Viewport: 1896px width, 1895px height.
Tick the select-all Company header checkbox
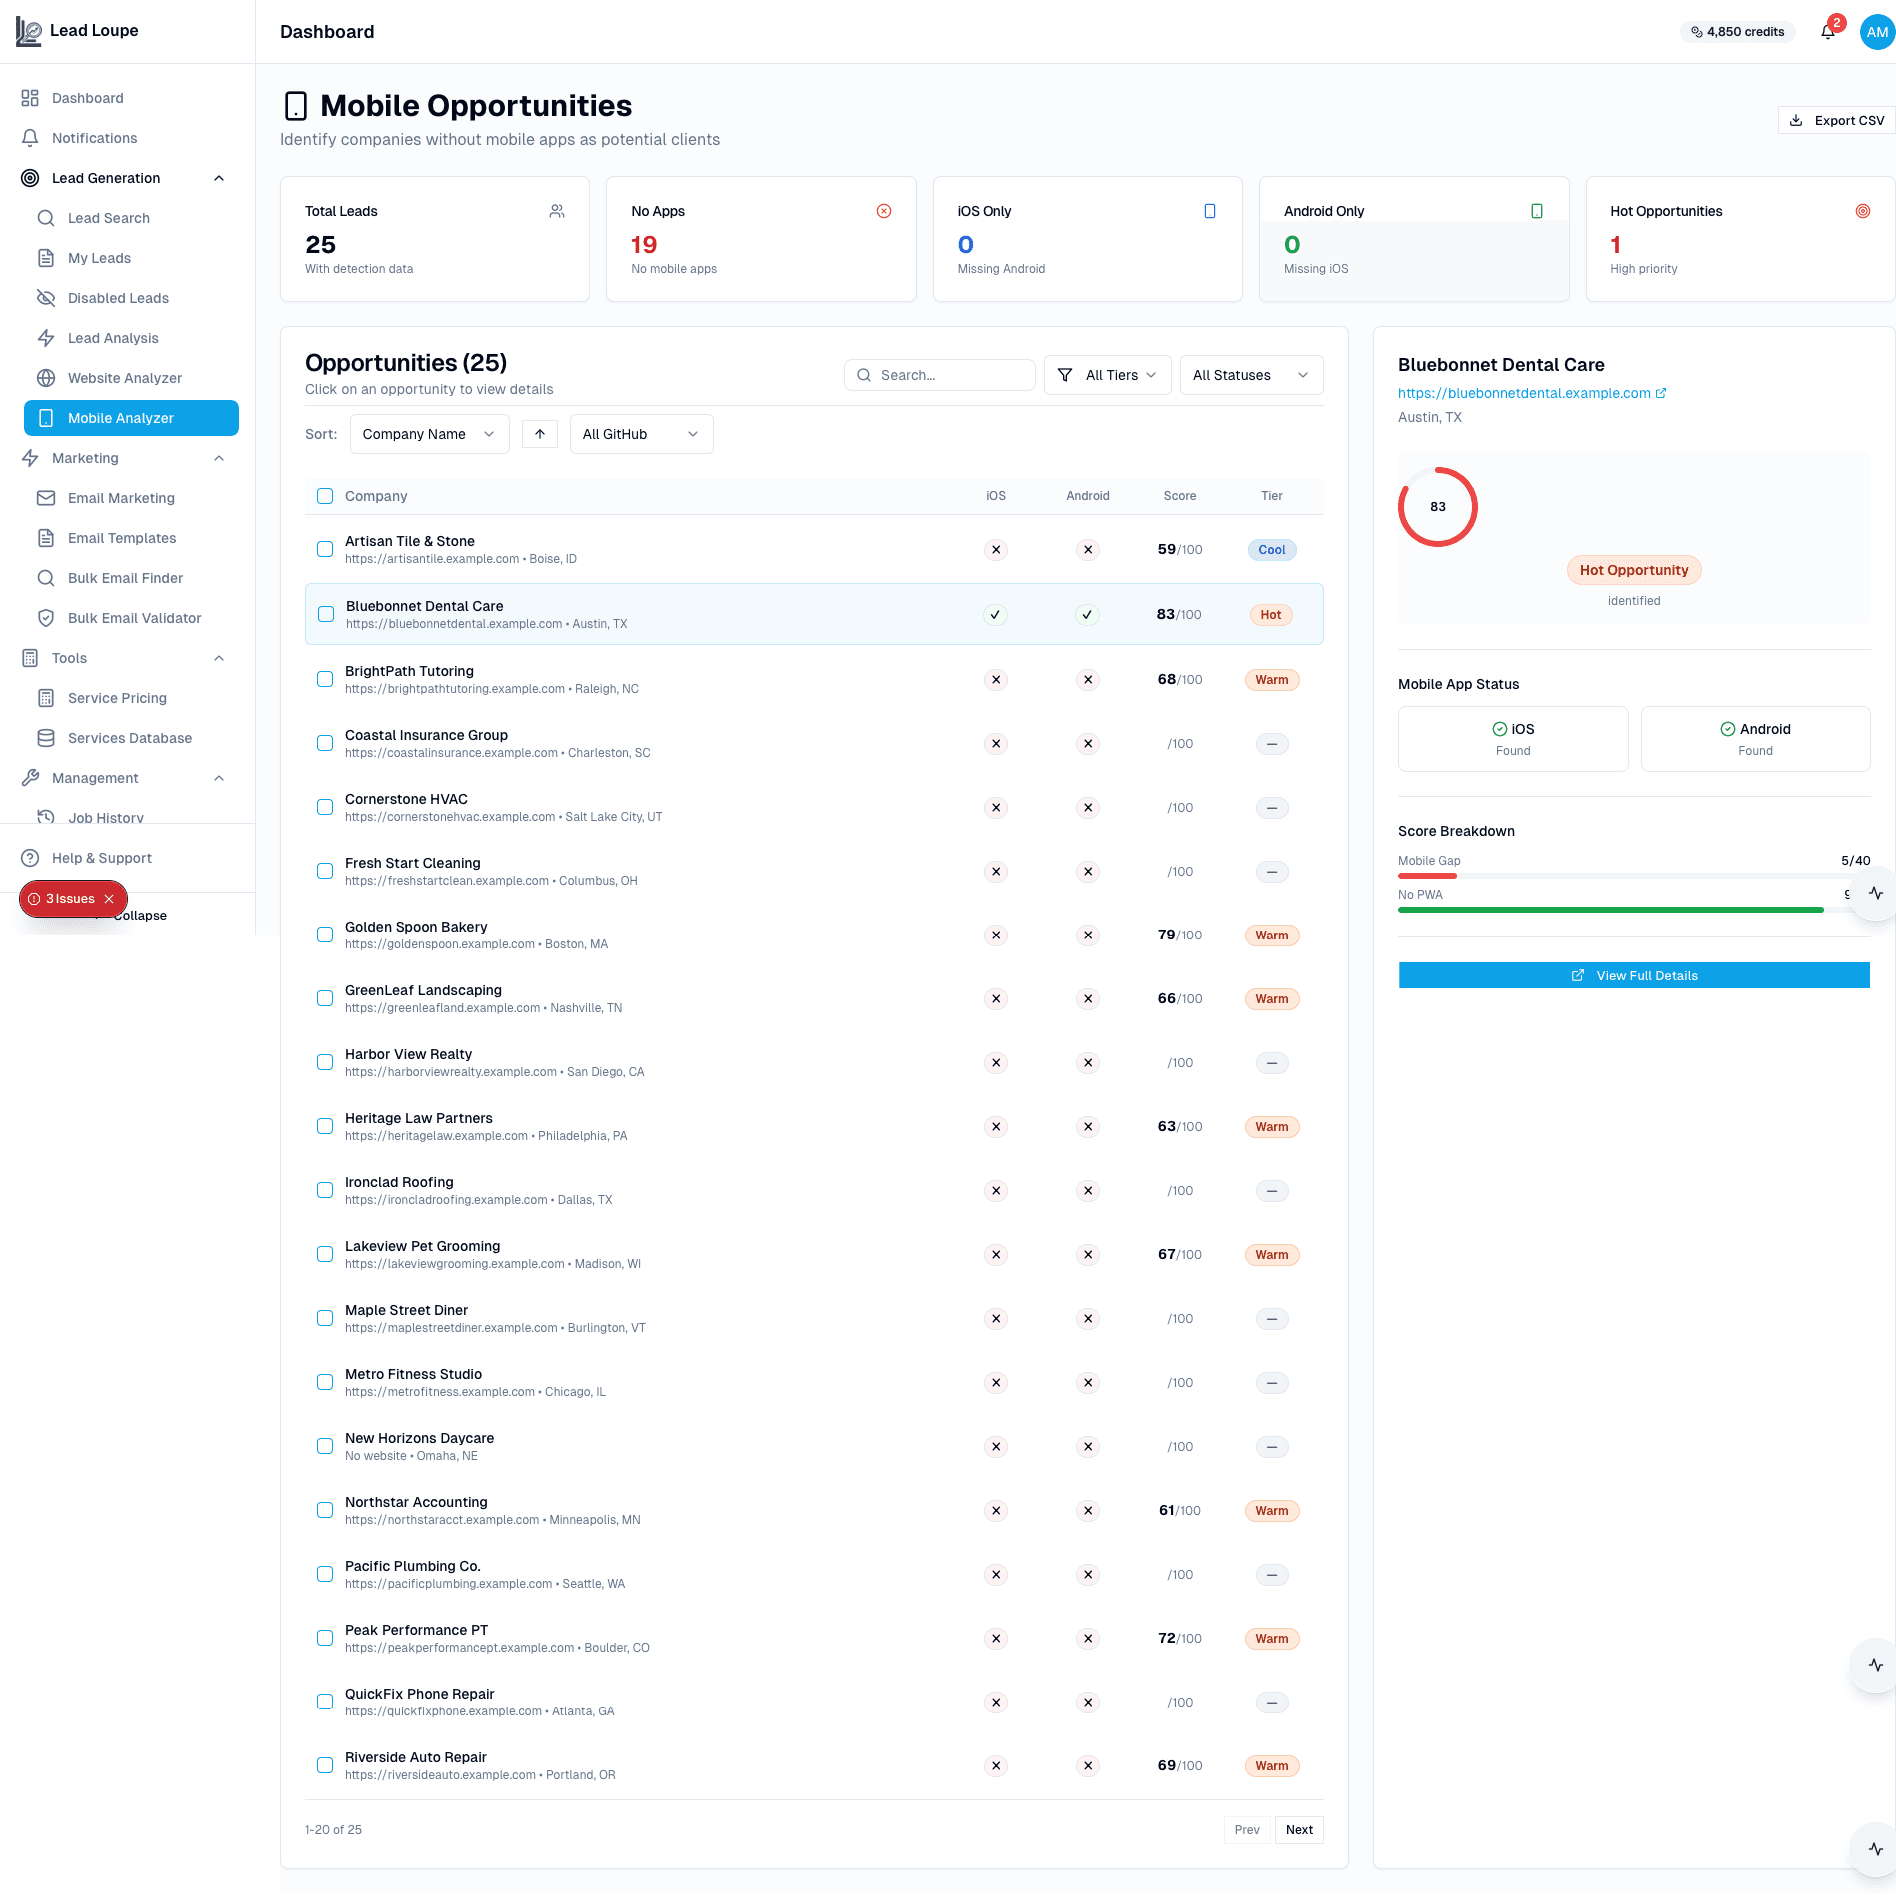tap(325, 496)
